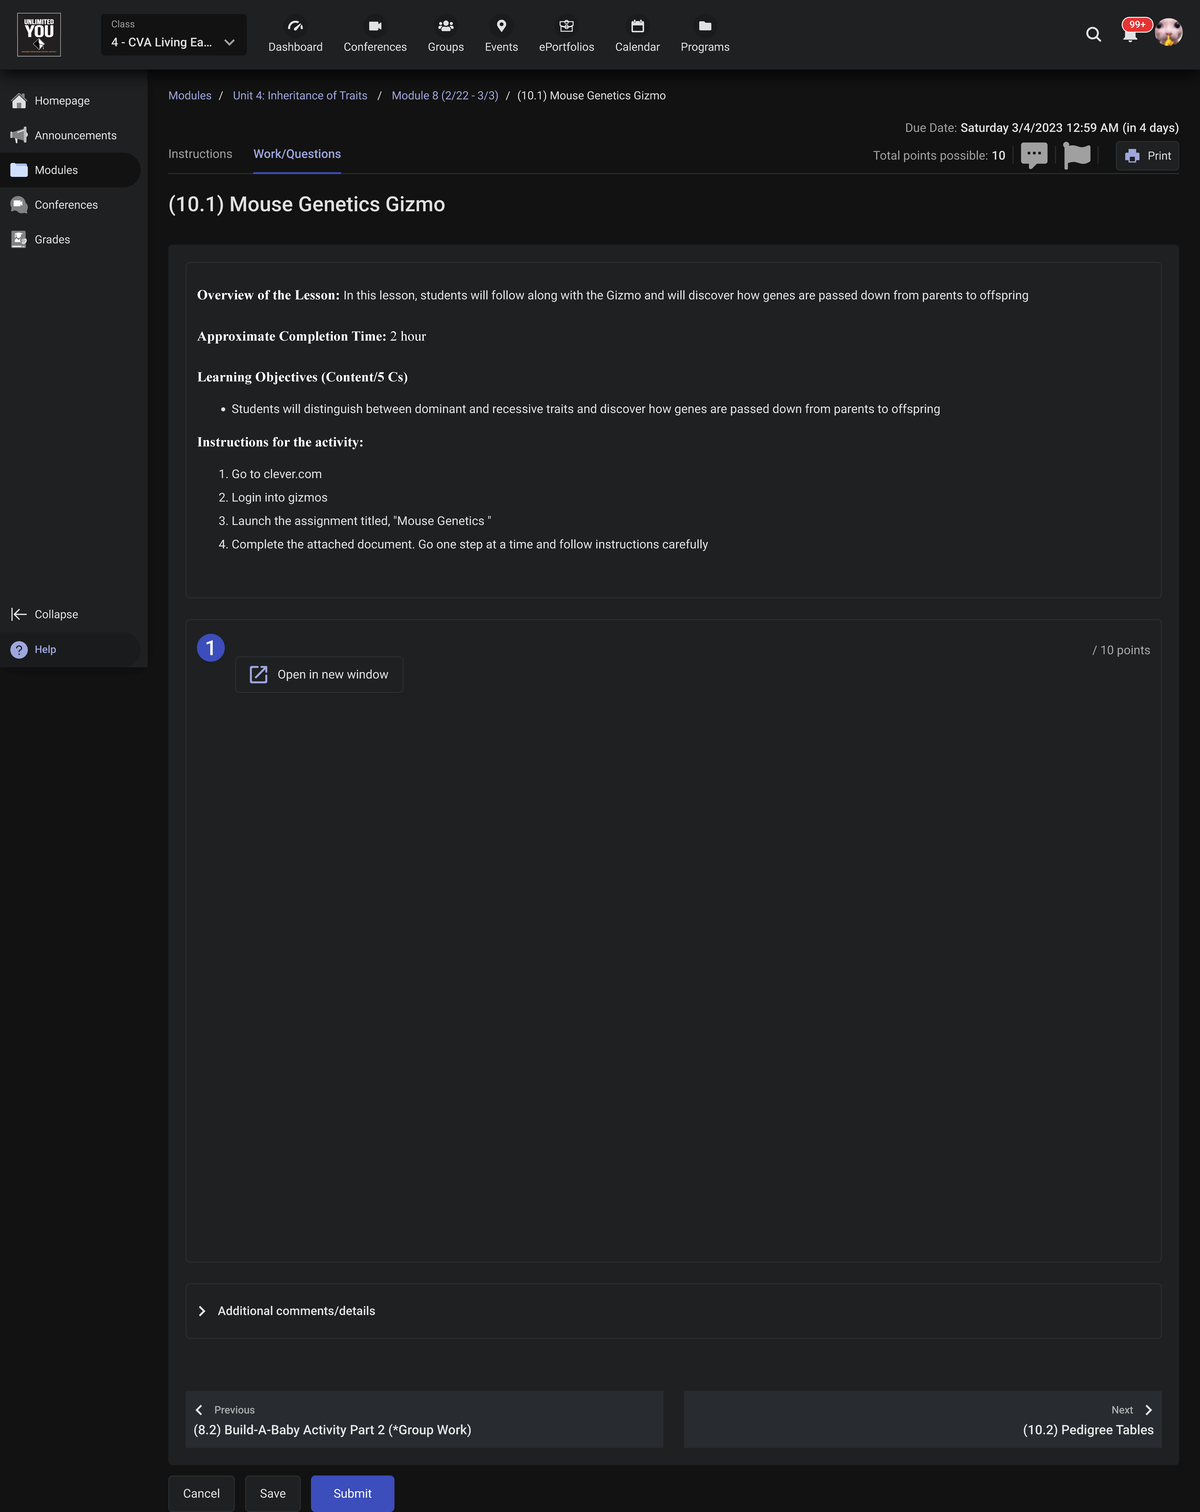1200x1512 pixels.
Task: Open the document in new window
Action: click(319, 675)
